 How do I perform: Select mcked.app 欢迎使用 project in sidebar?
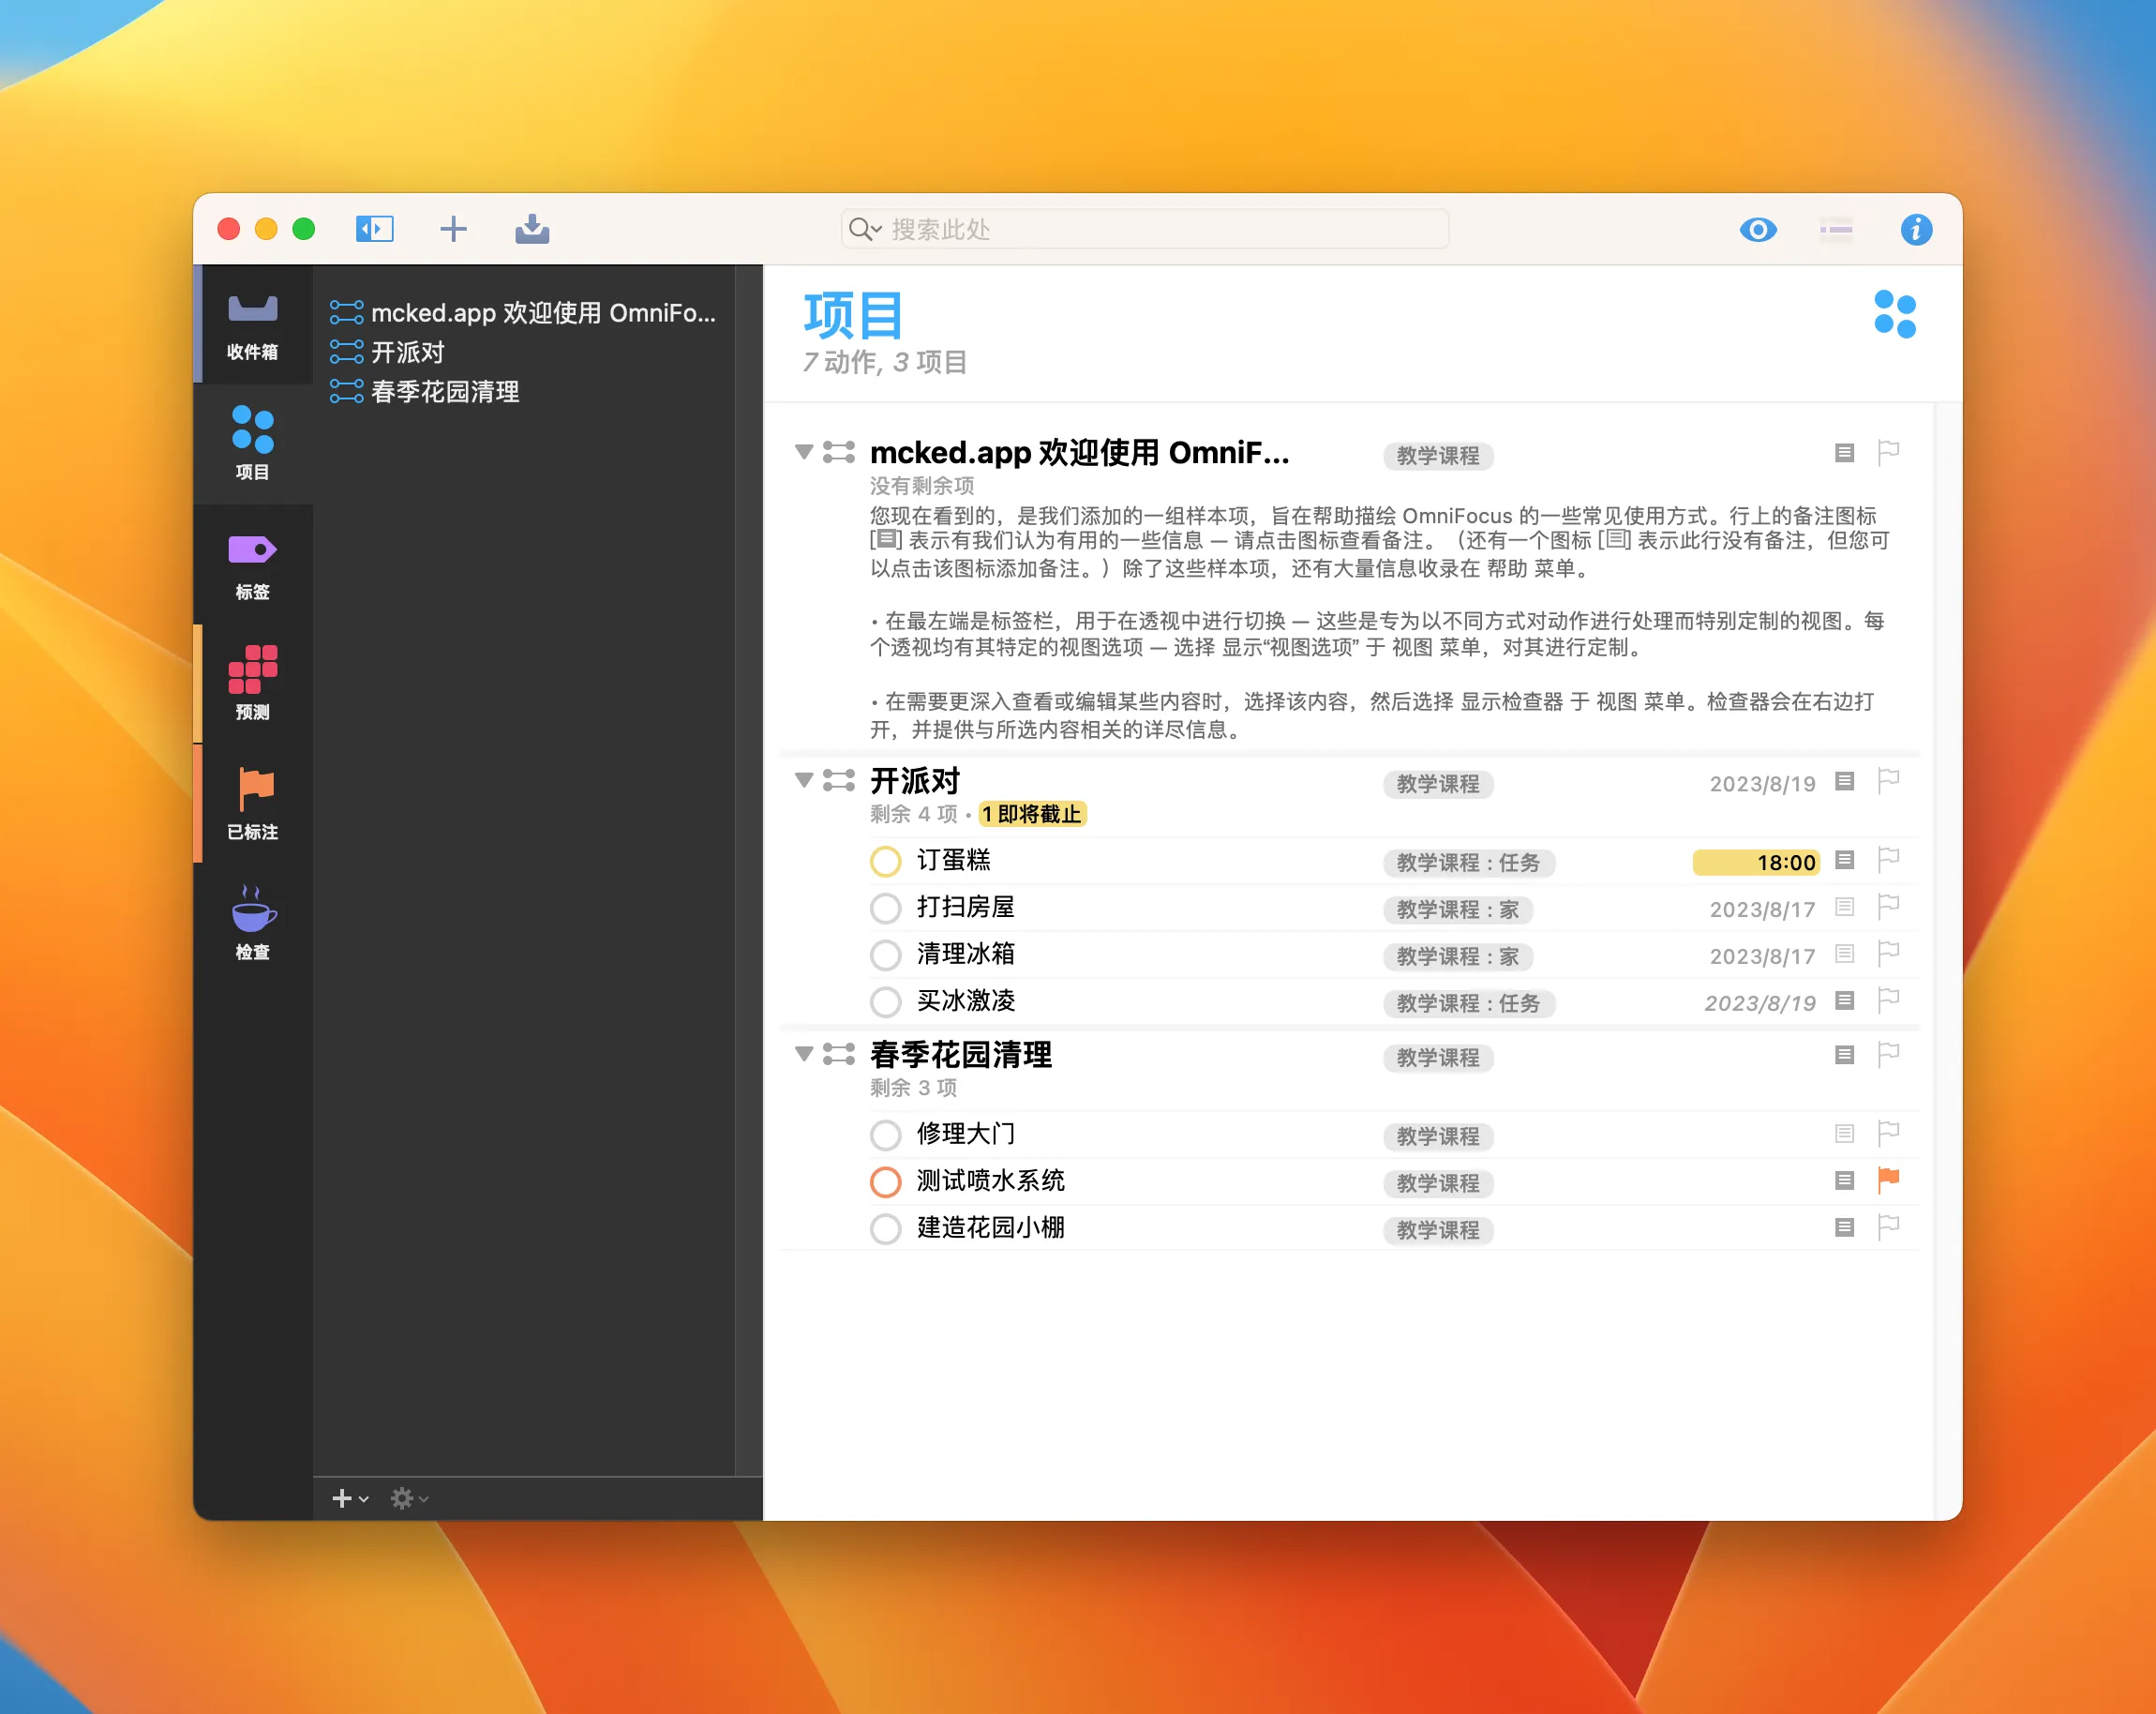tap(523, 313)
